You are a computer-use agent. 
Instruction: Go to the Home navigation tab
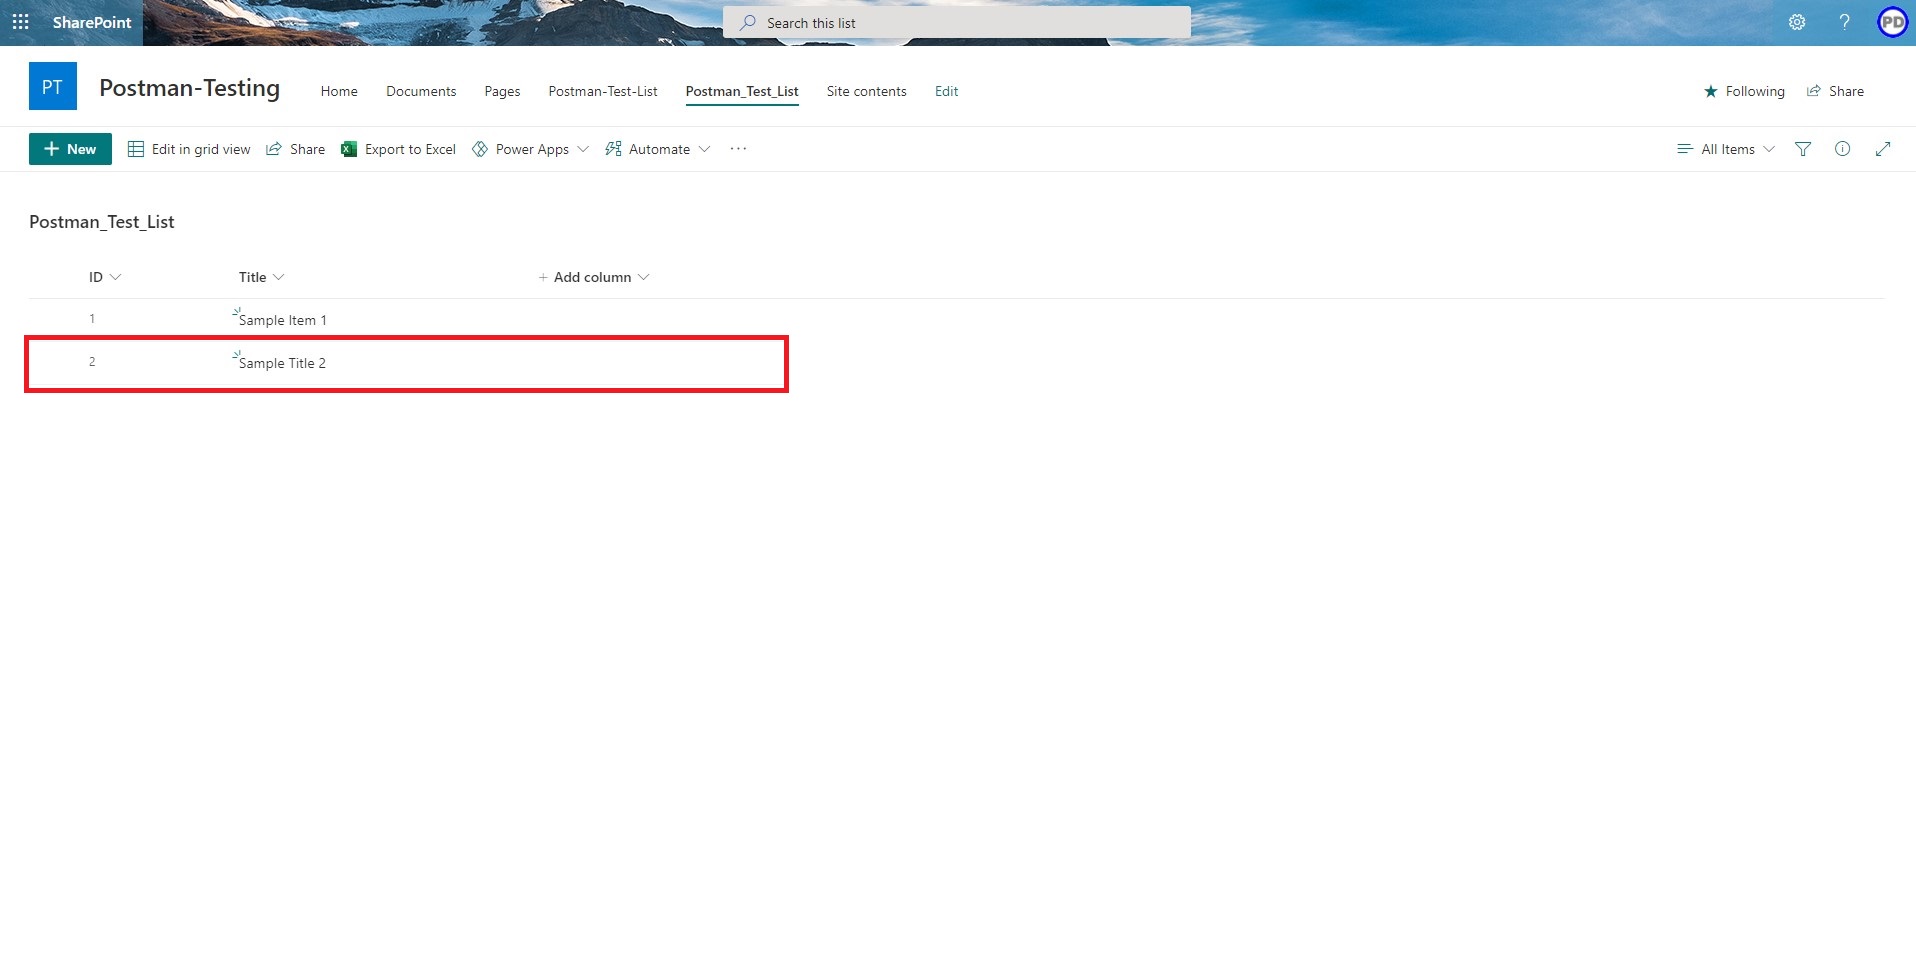click(339, 91)
